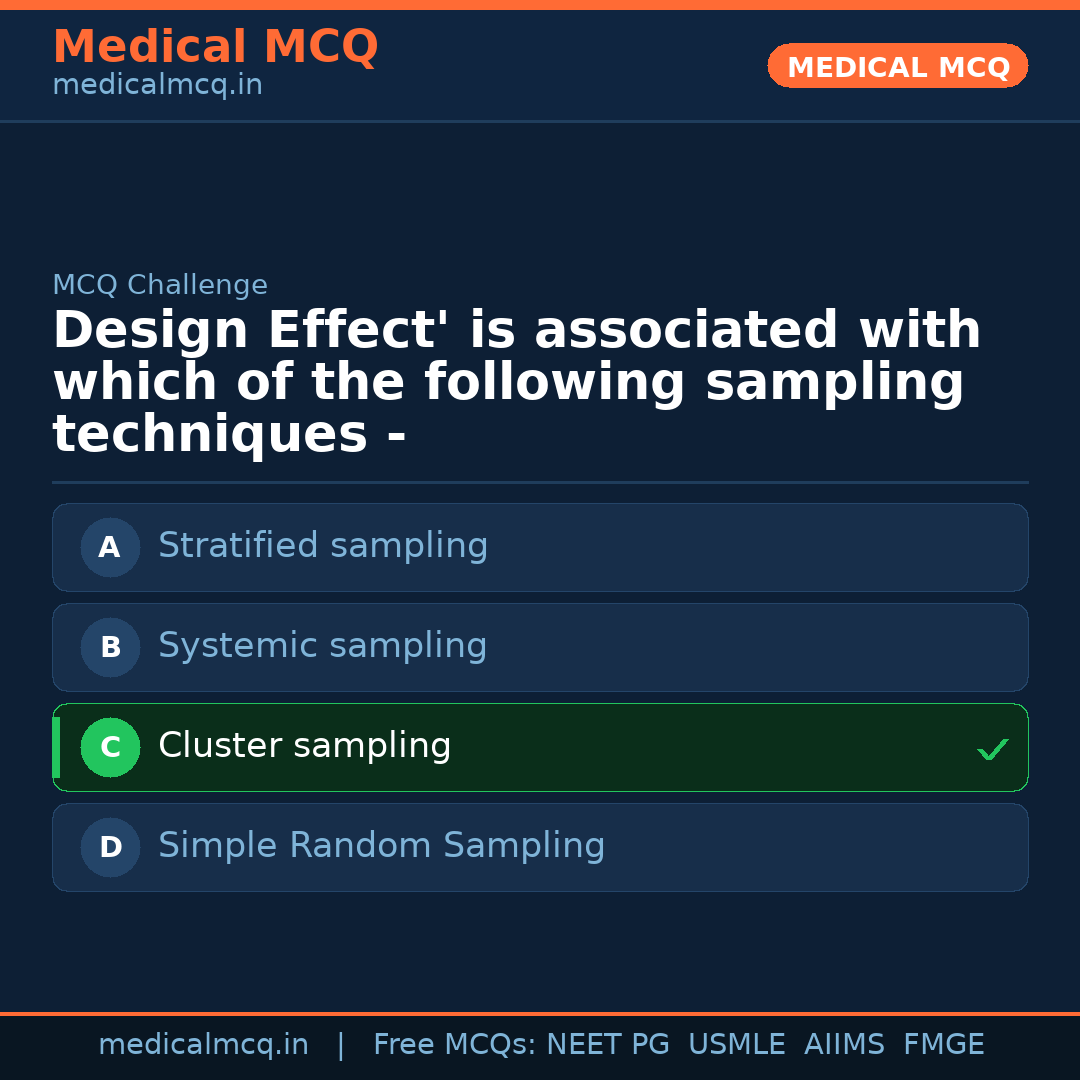Click medicalmcq.in in the footer

pos(204,1044)
